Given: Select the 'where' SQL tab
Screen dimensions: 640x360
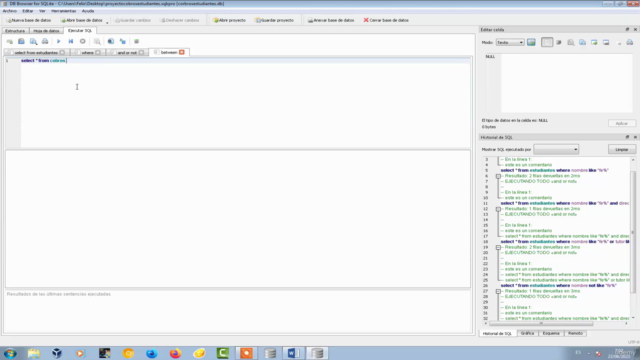Looking at the screenshot, I should [x=87, y=52].
